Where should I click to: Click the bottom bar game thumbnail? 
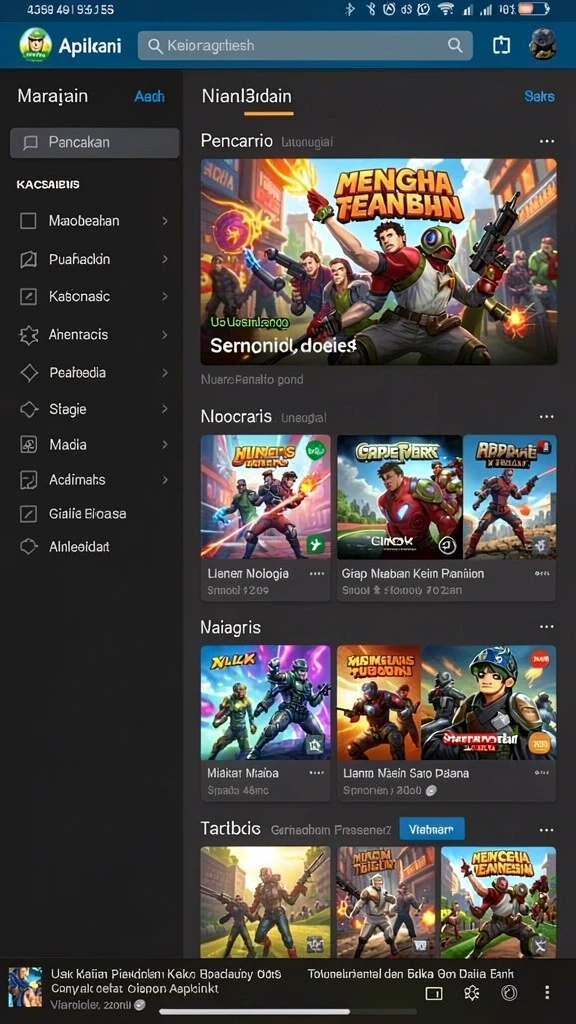(25, 988)
